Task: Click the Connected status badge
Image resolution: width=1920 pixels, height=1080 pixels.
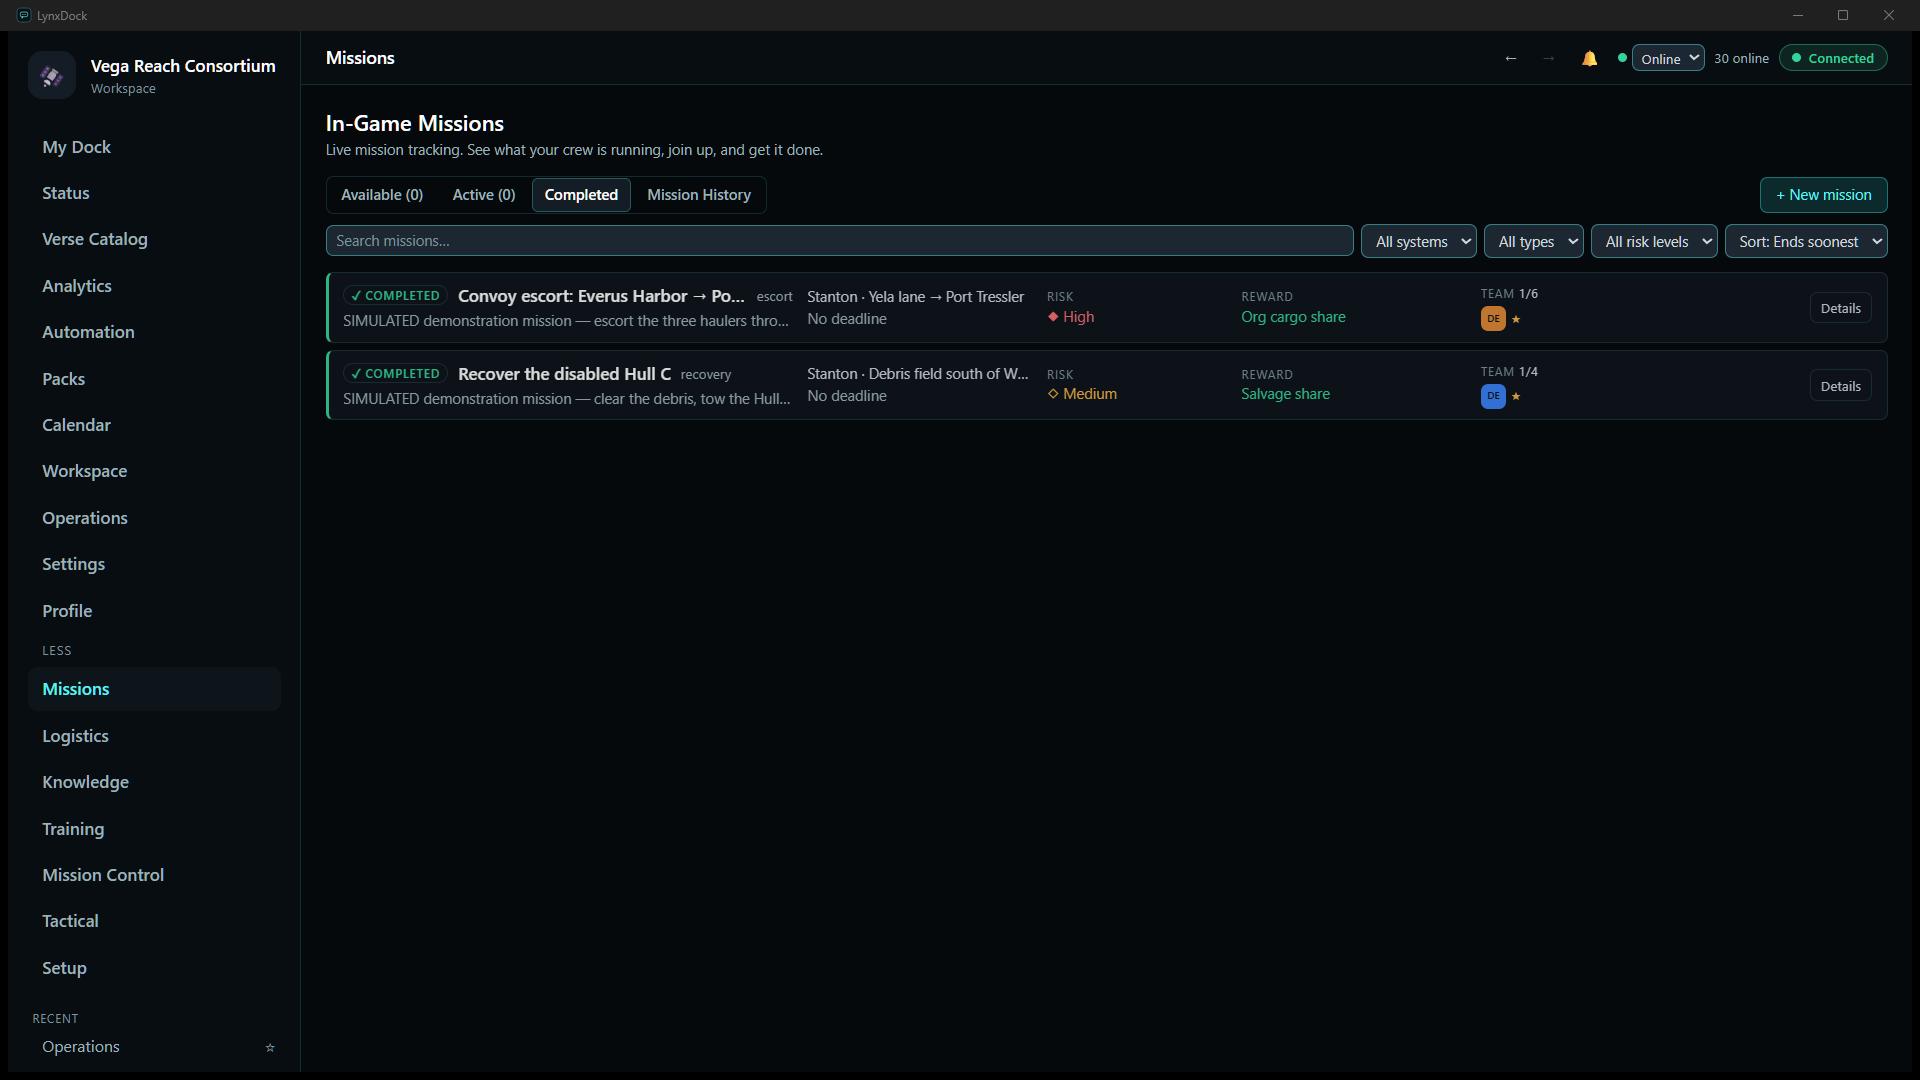Action: [x=1833, y=59]
